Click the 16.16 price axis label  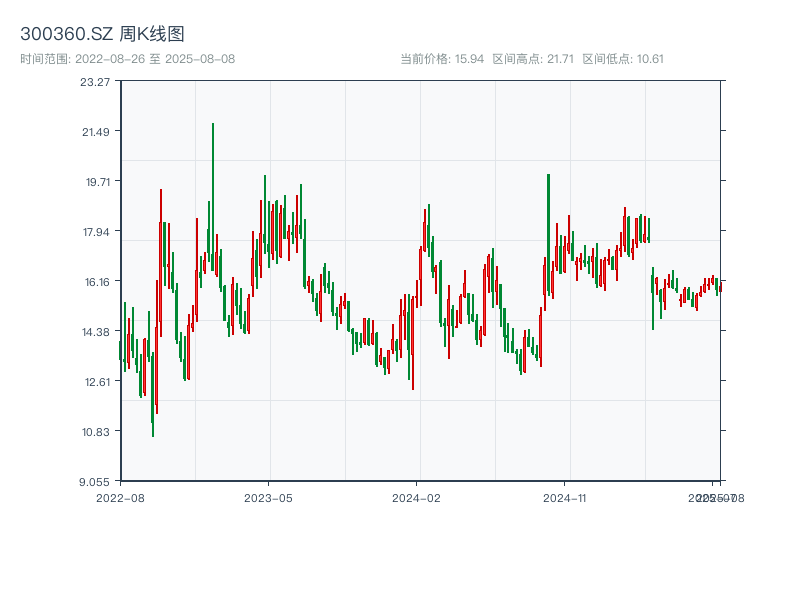pos(96,282)
